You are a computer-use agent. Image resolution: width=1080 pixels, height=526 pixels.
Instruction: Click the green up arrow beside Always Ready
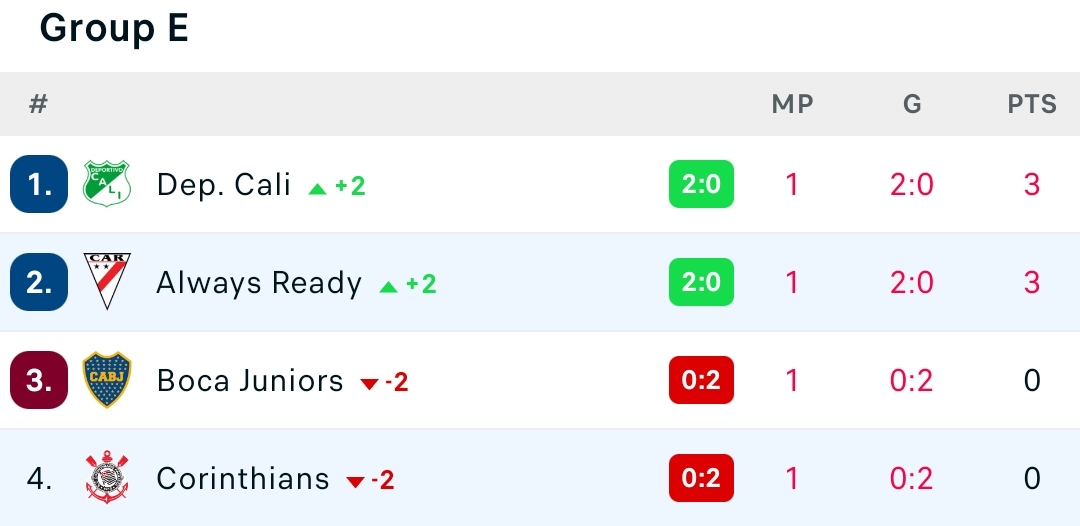(x=388, y=286)
